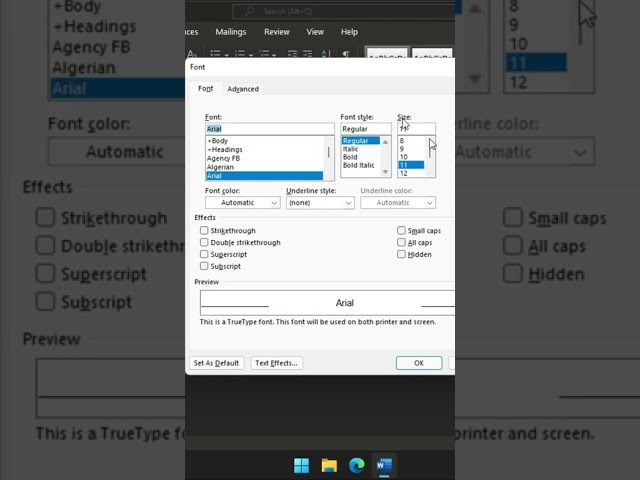The width and height of the screenshot is (640, 480).
Task: Choose Italic in the Font style list
Action: (x=360, y=149)
